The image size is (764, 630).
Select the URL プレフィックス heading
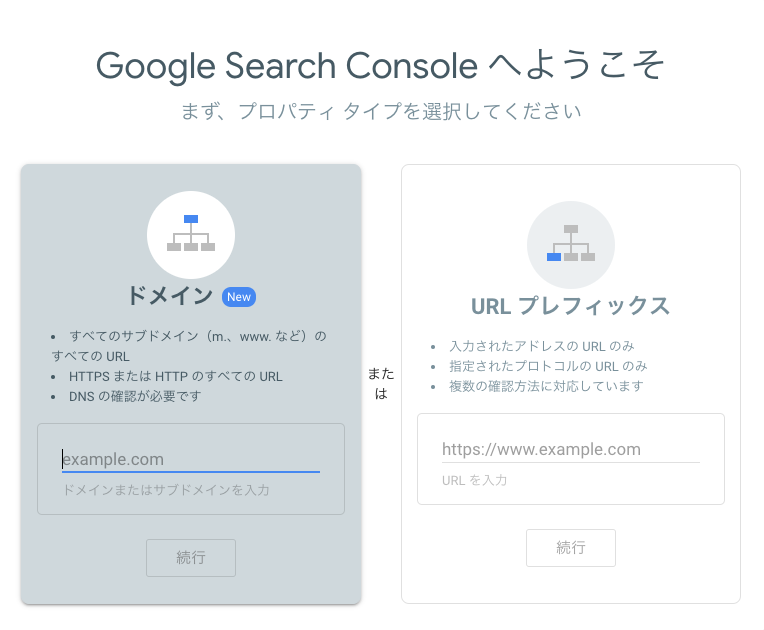[571, 306]
